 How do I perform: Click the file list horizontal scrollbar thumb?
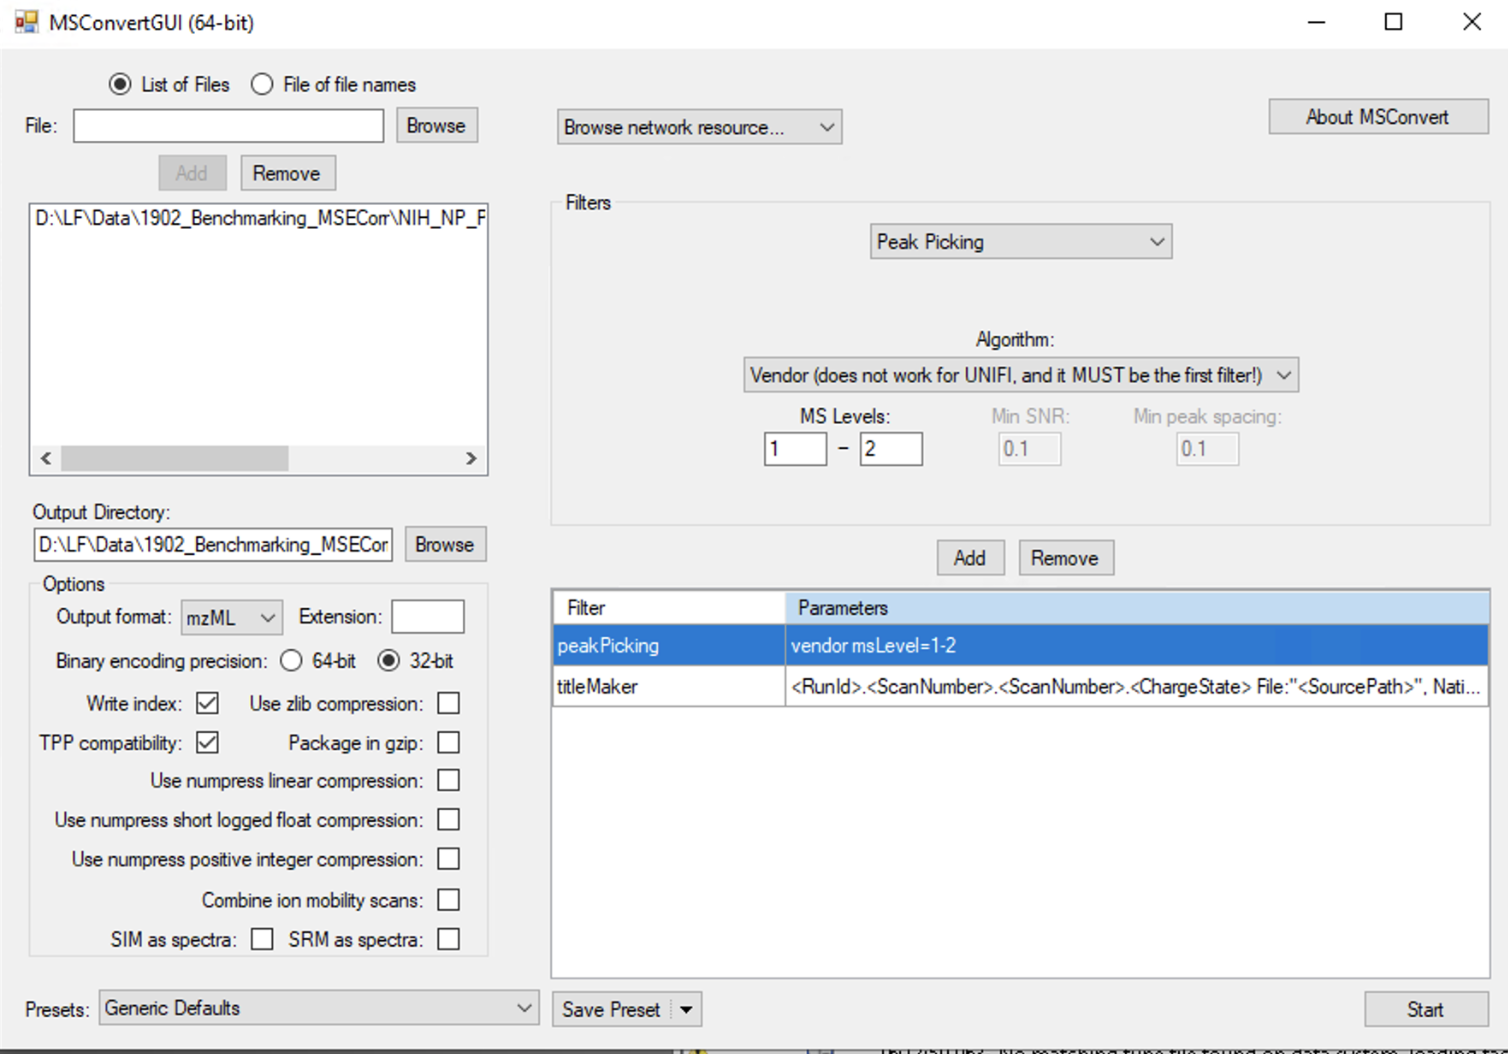[175, 458]
